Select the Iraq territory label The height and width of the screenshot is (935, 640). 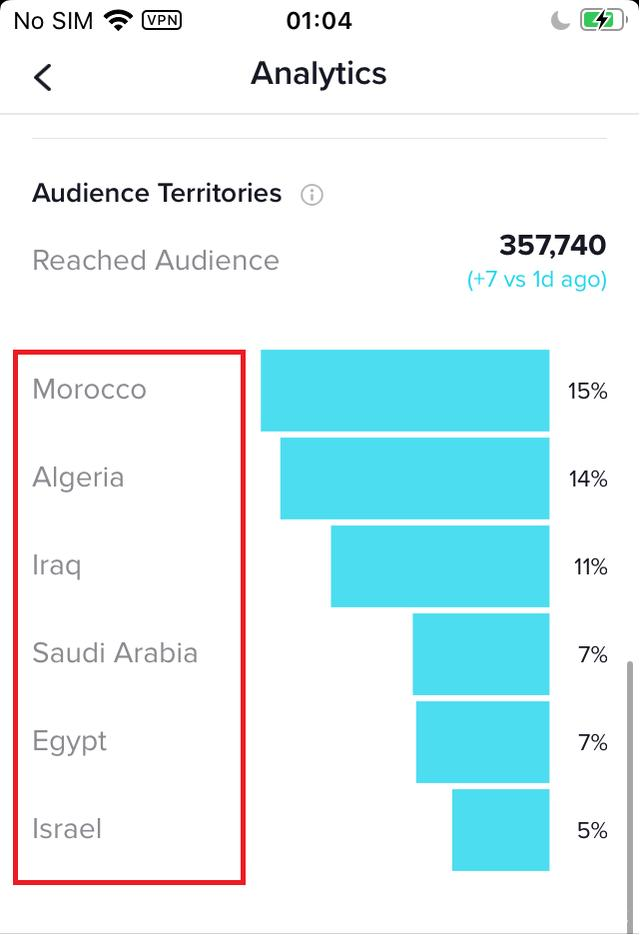tap(57, 565)
